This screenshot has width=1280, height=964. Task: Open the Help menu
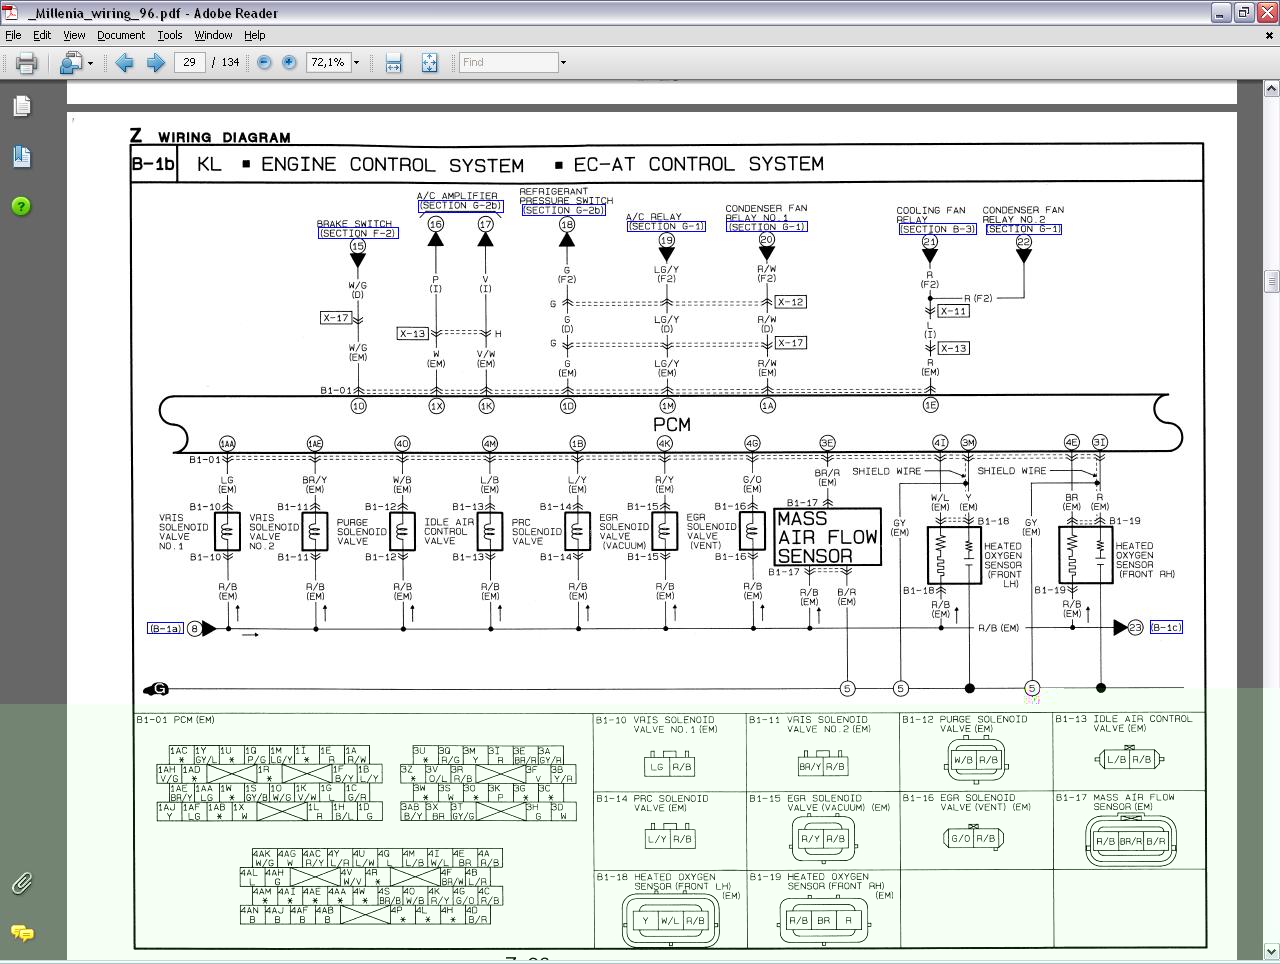click(255, 35)
